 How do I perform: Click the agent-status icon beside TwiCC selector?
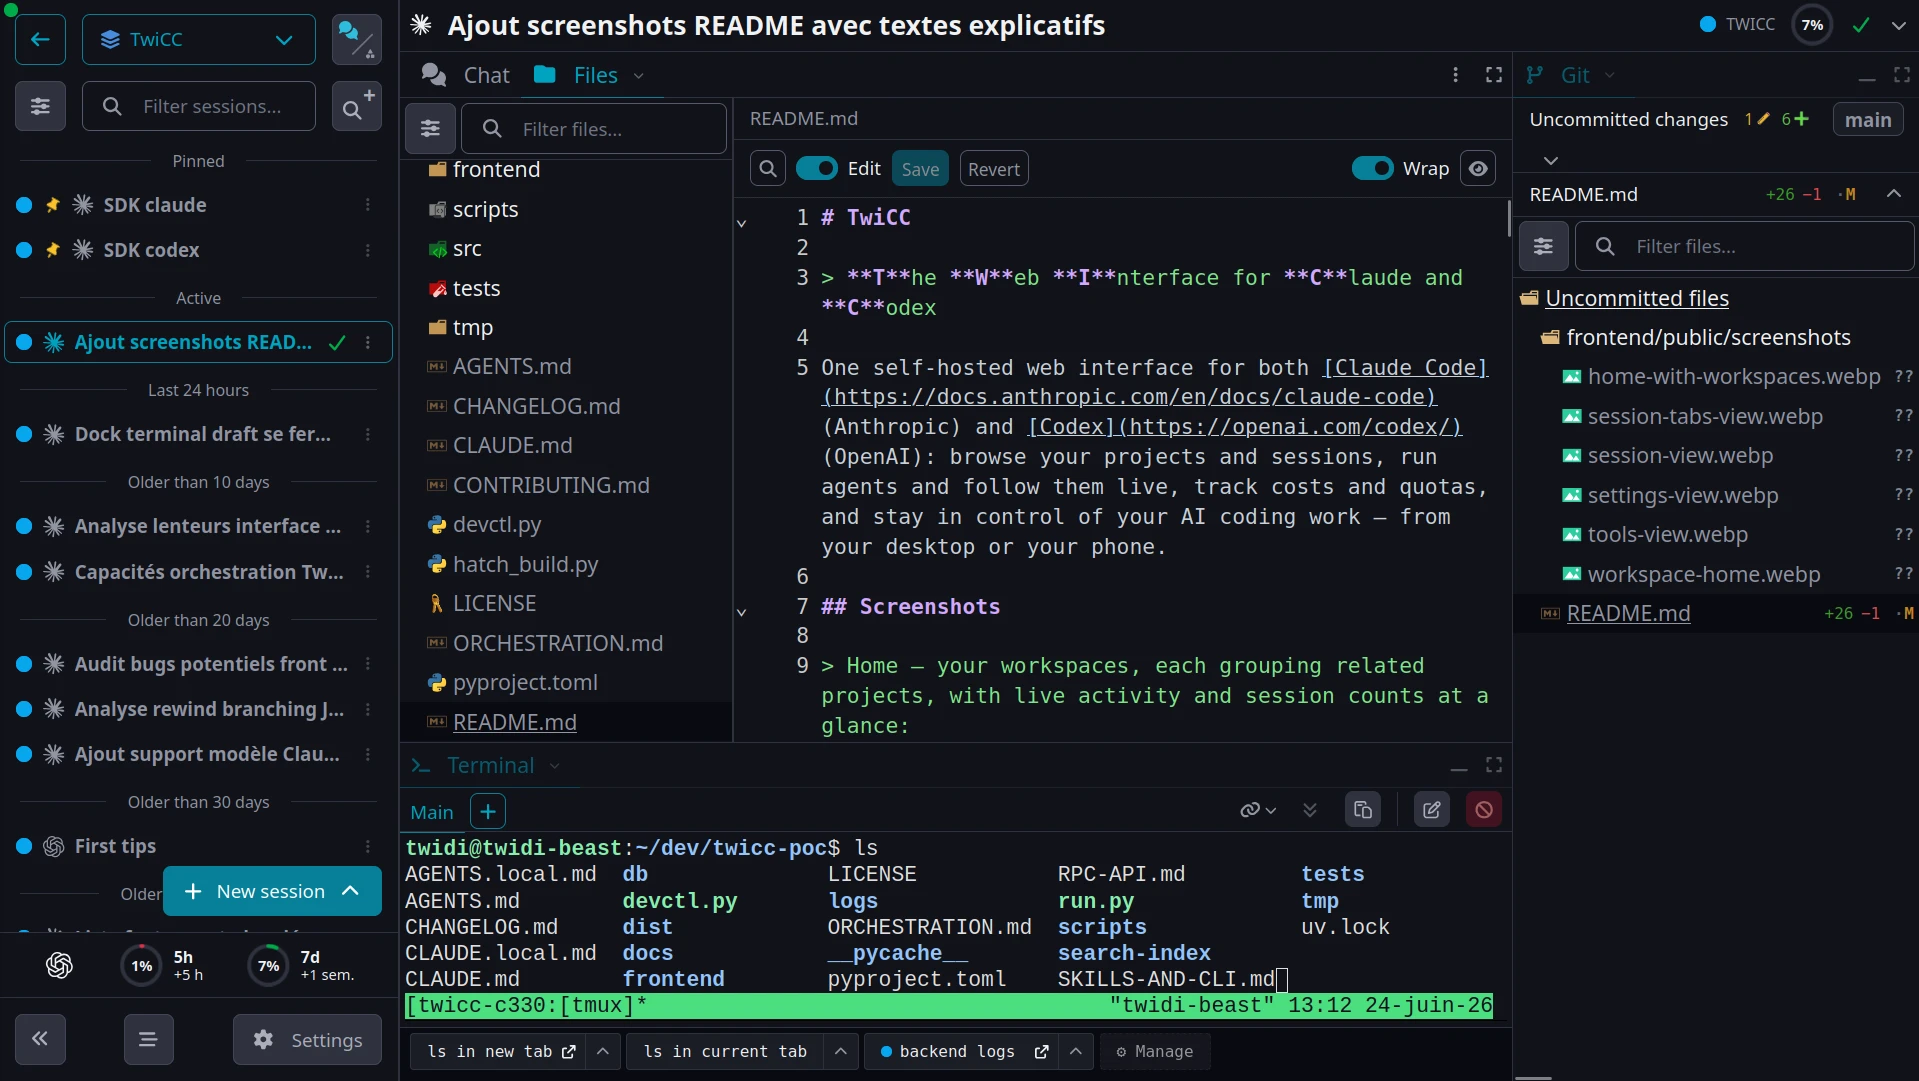(357, 40)
